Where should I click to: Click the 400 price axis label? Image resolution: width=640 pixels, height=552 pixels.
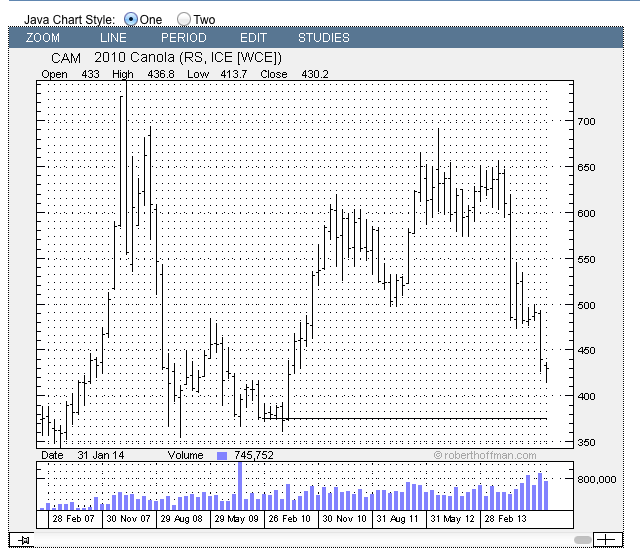(586, 396)
